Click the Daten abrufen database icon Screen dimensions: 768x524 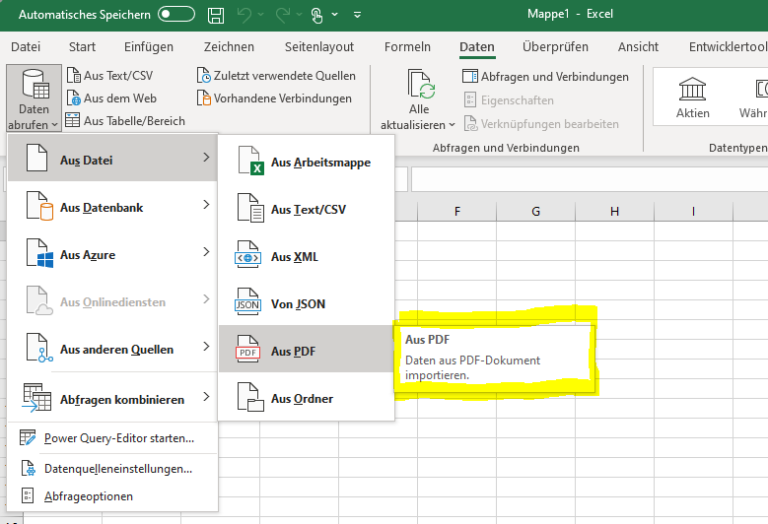35,84
